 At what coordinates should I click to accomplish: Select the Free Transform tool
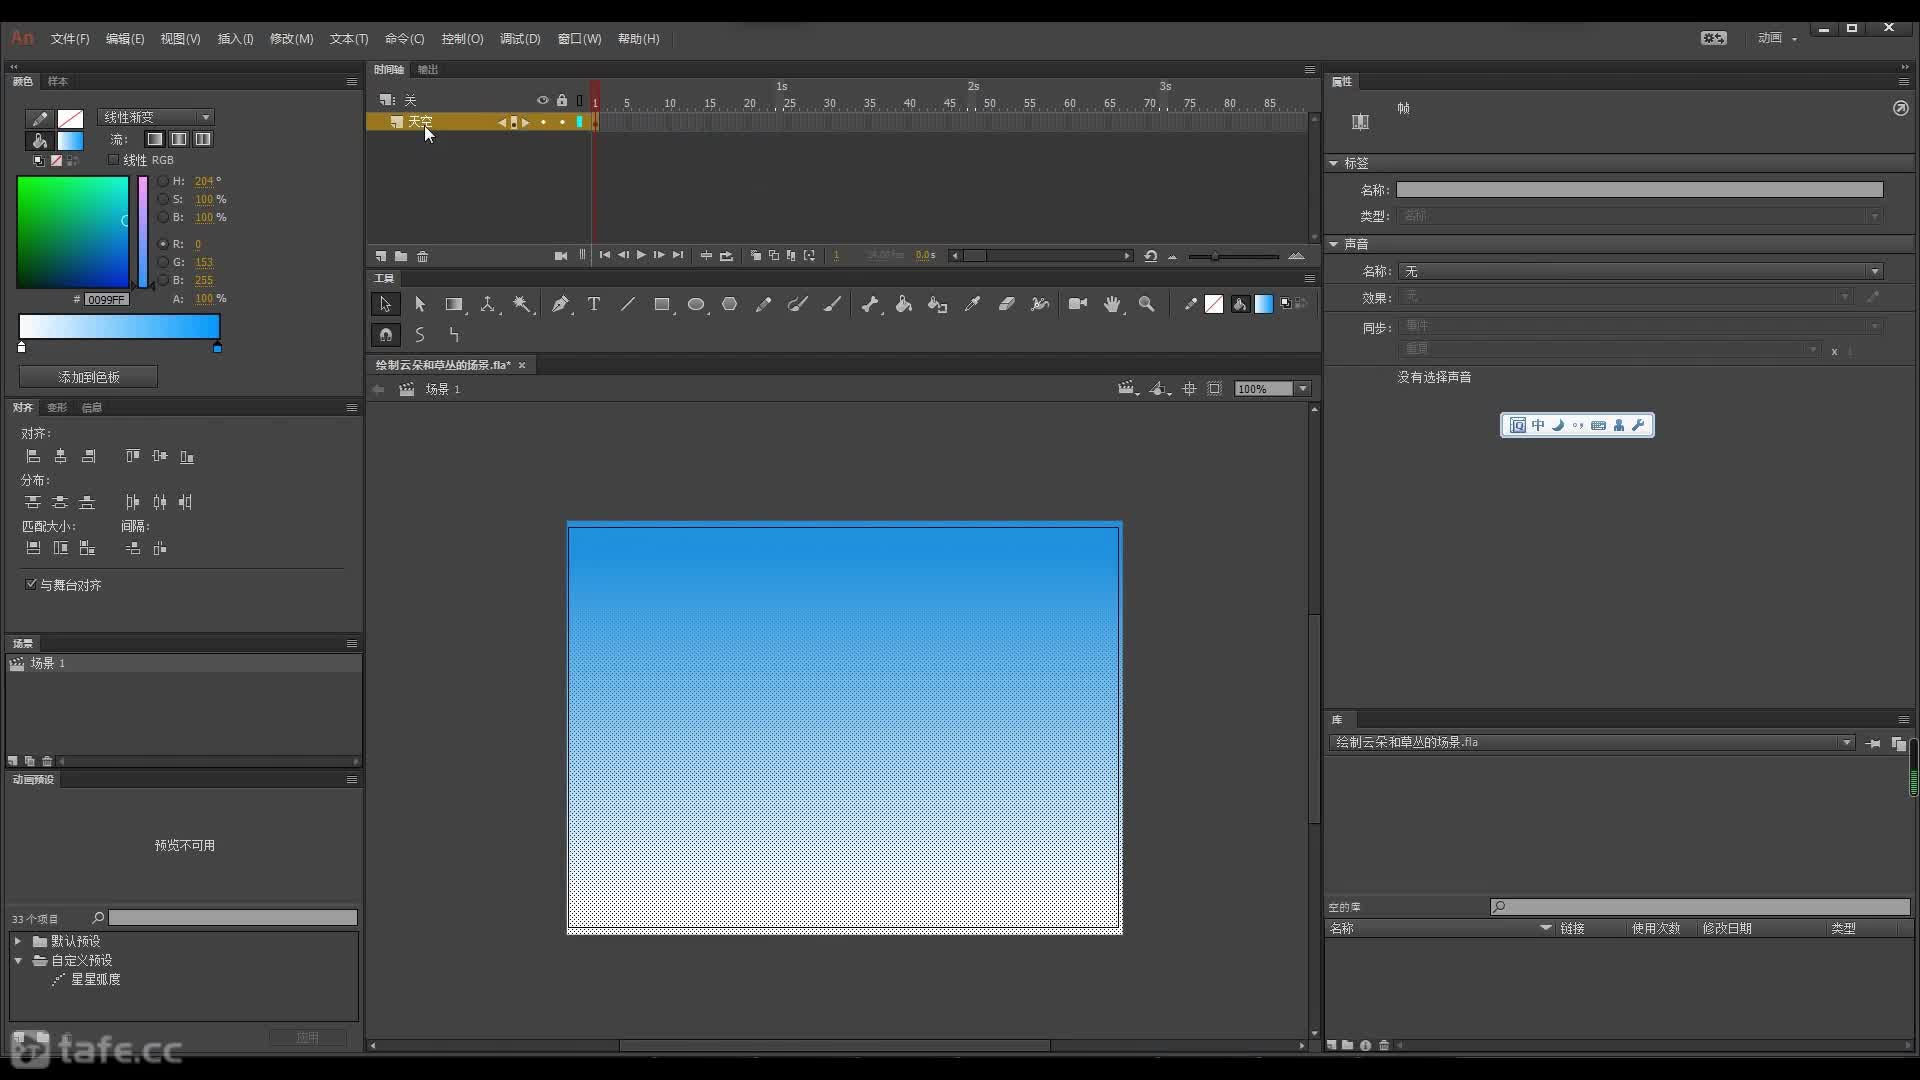454,304
